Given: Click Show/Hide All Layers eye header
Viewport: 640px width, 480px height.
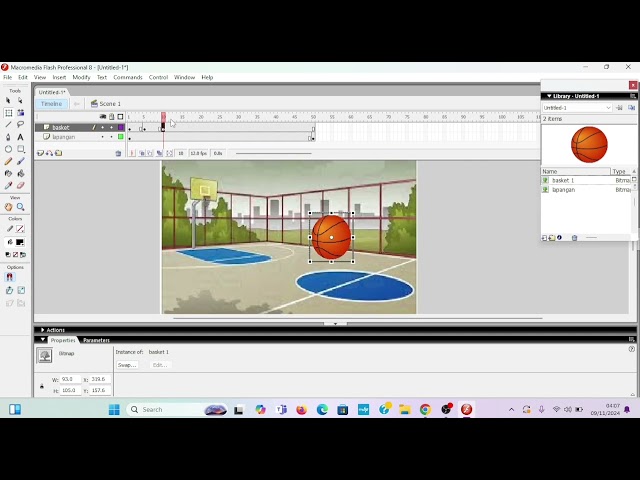Looking at the screenshot, I should tap(103, 117).
